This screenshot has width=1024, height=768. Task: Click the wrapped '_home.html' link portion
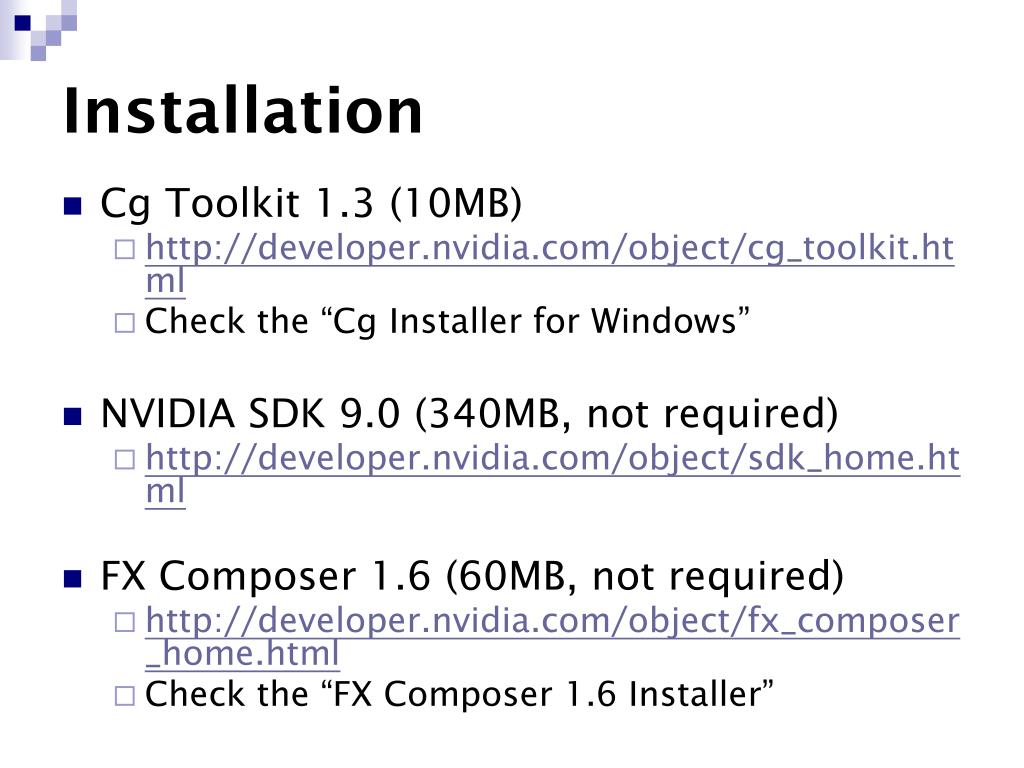242,654
